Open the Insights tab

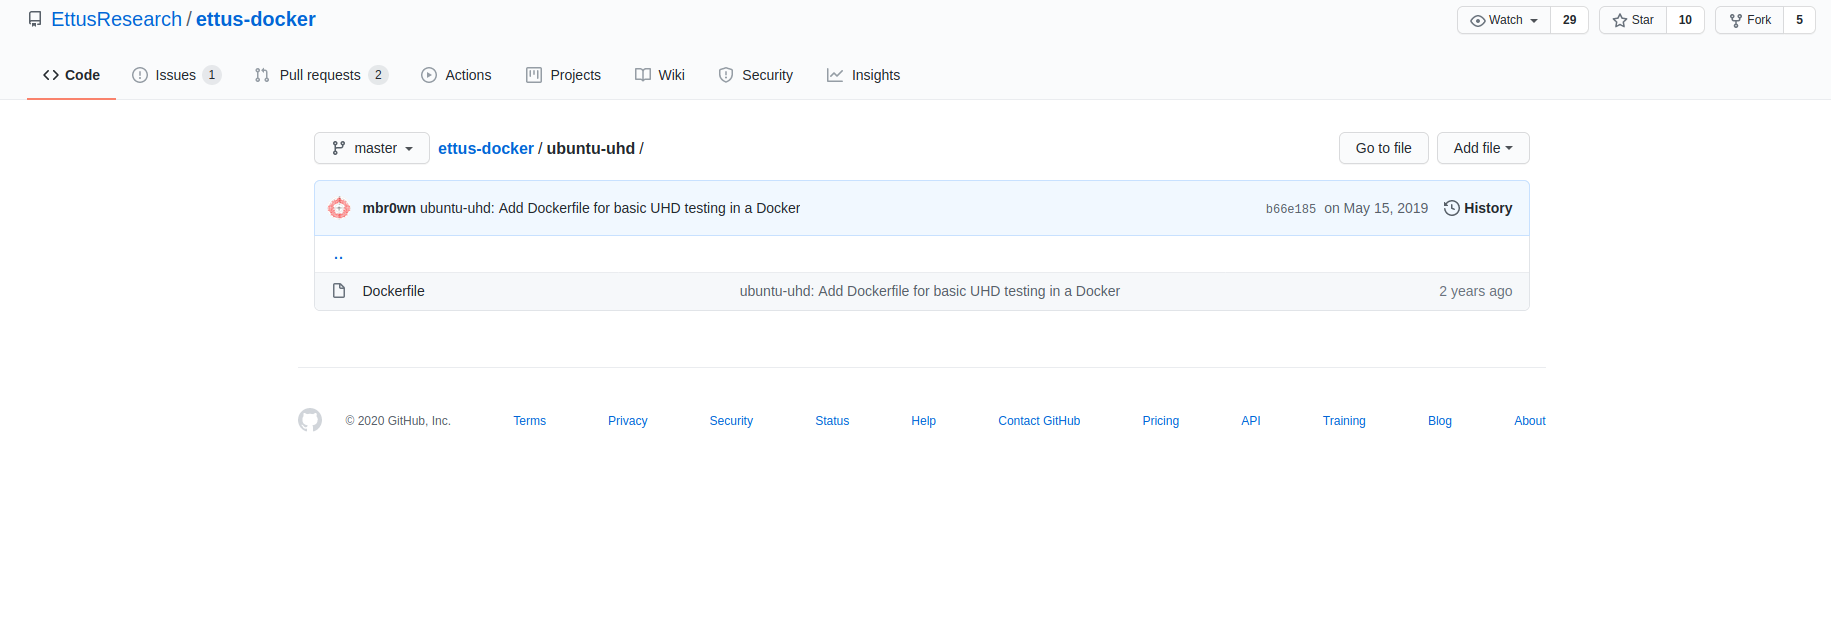click(863, 75)
